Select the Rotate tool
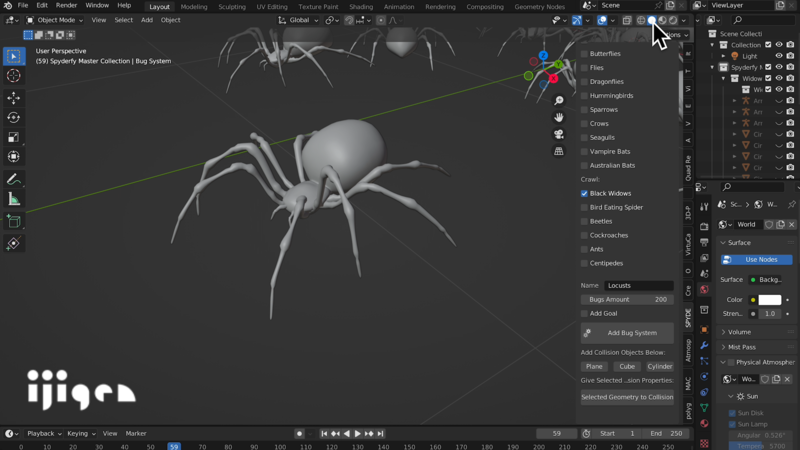800x450 pixels. pos(14,117)
